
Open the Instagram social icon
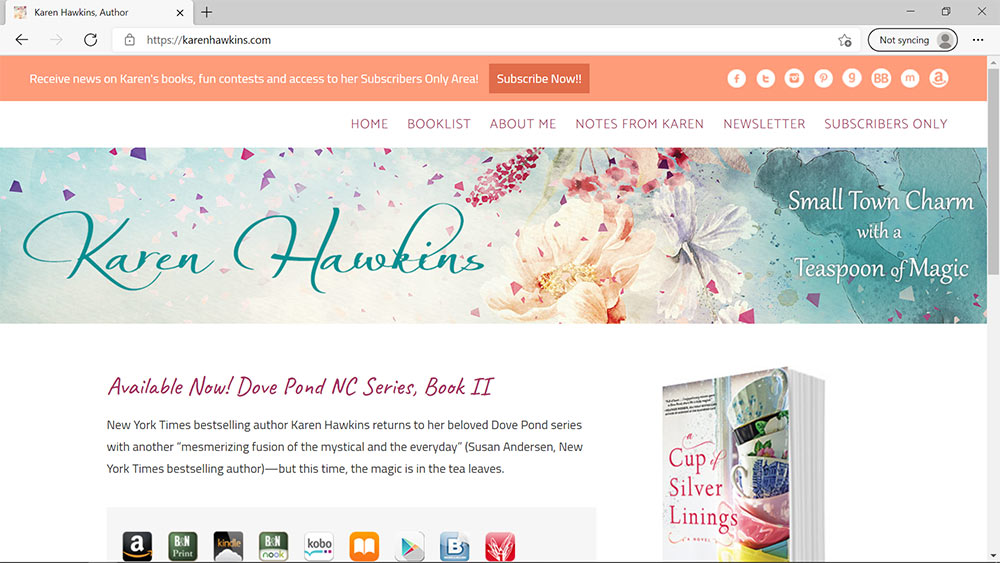pos(794,79)
